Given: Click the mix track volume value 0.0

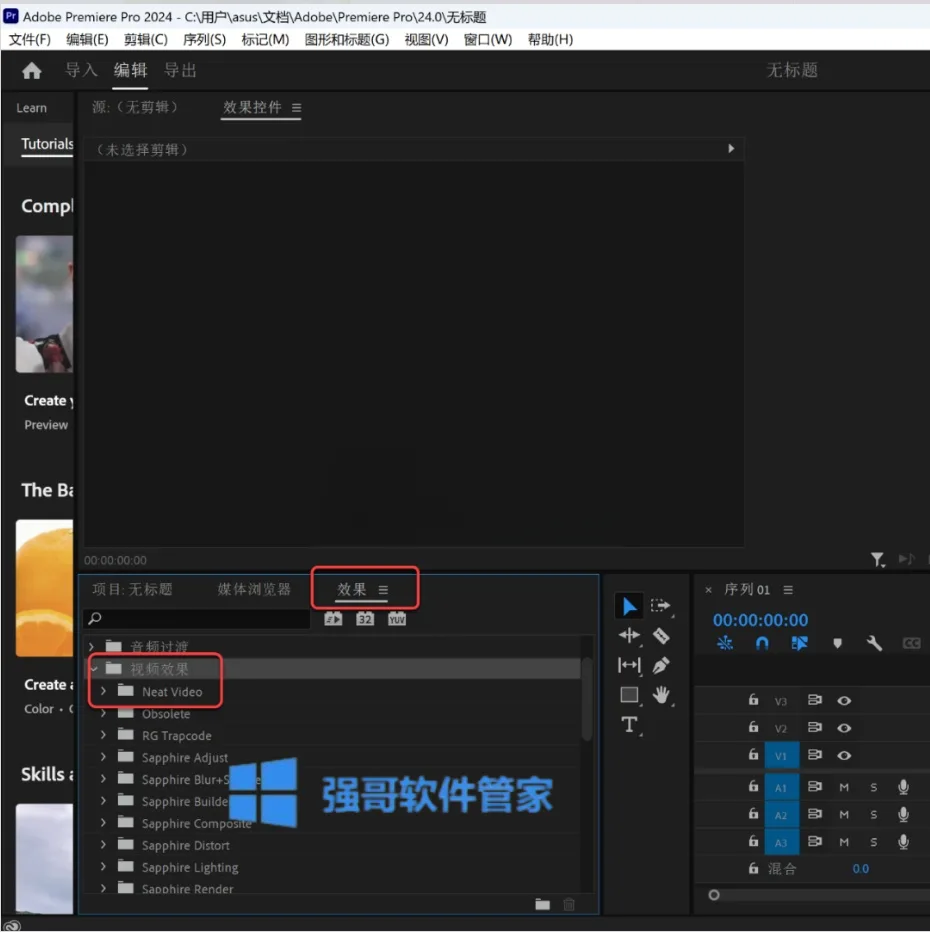Looking at the screenshot, I should pos(860,869).
